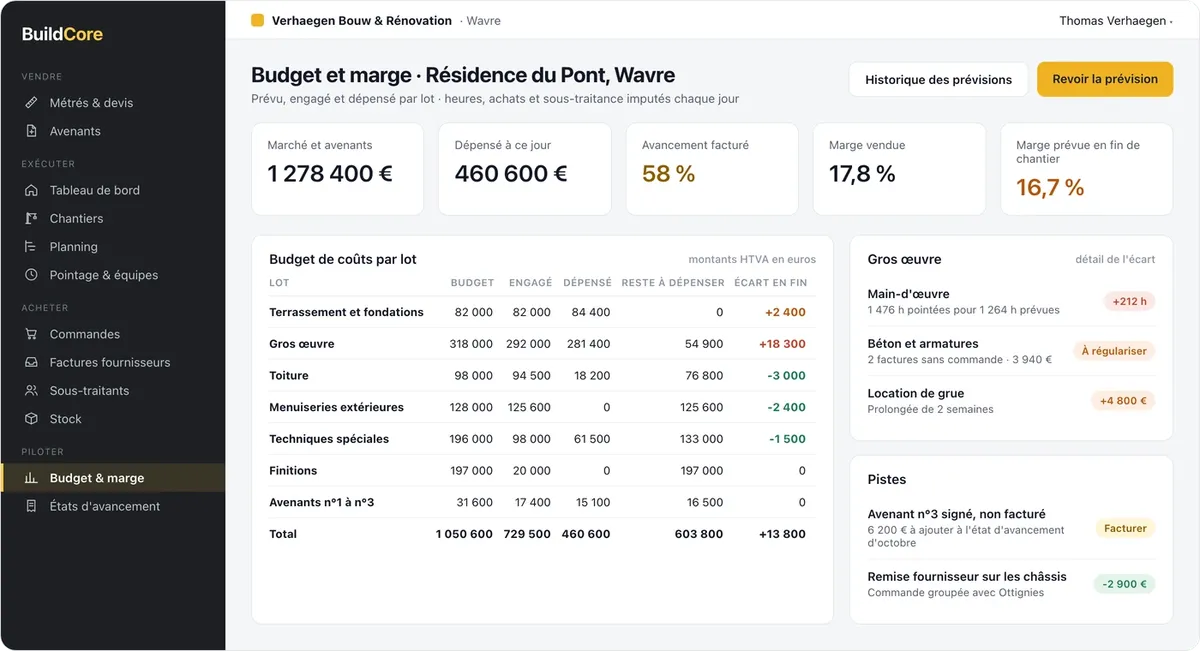
Task: Click the -2 900 € discount badge
Action: 1124,584
